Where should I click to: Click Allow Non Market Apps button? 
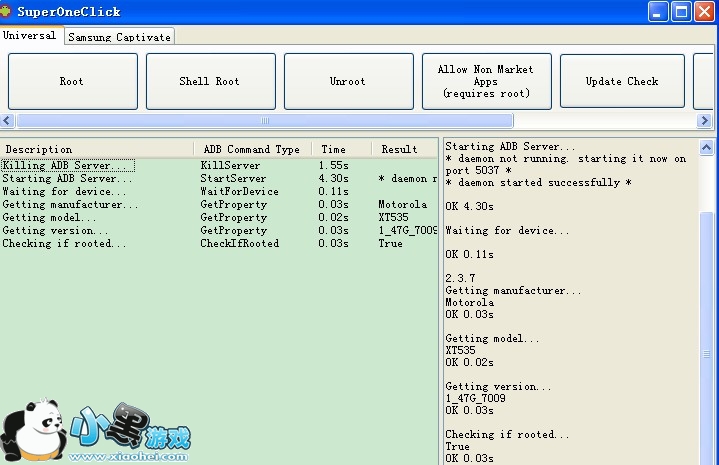pos(486,81)
